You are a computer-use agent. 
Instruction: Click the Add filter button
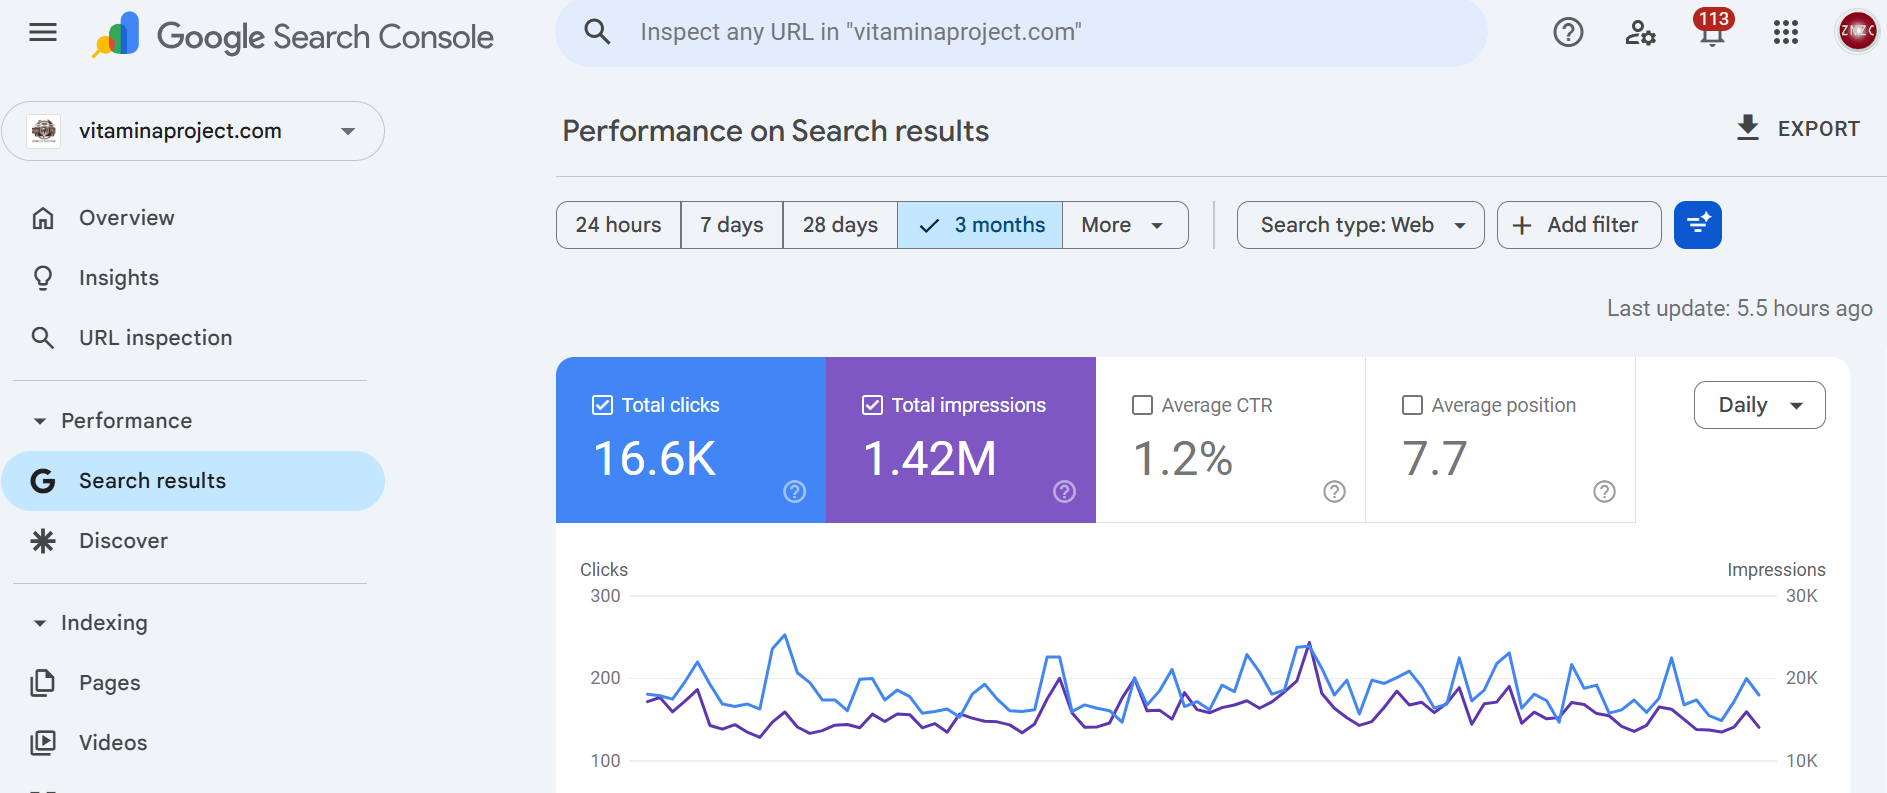[1578, 225]
